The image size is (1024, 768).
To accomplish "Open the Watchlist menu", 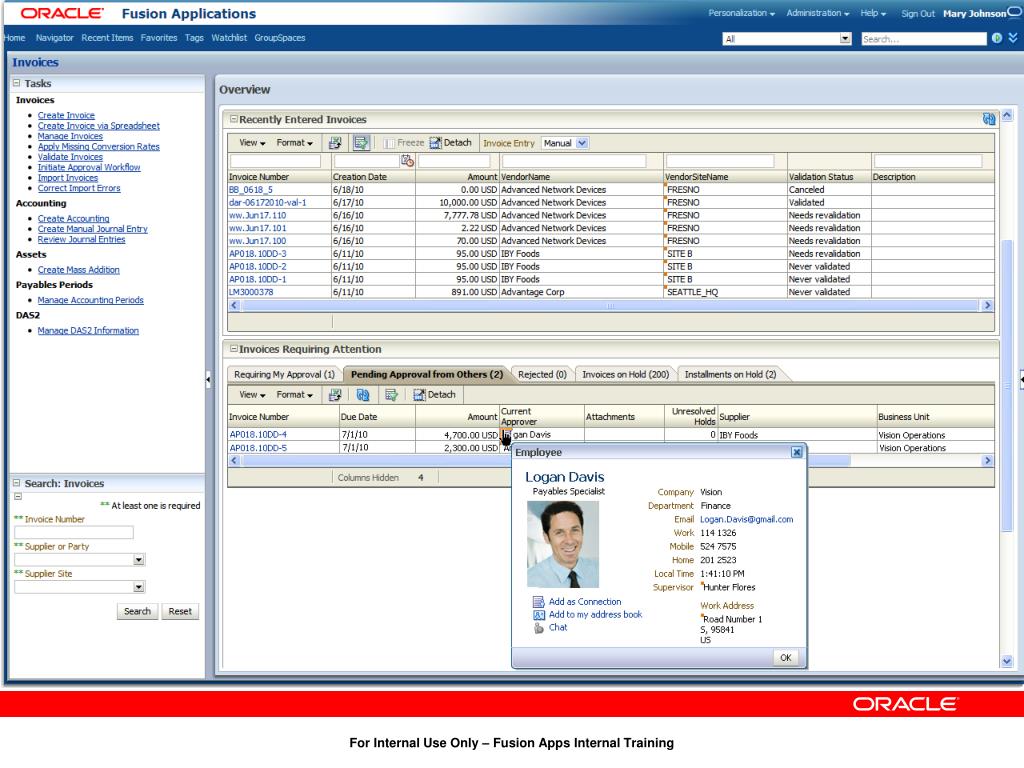I will pyautogui.click(x=229, y=38).
